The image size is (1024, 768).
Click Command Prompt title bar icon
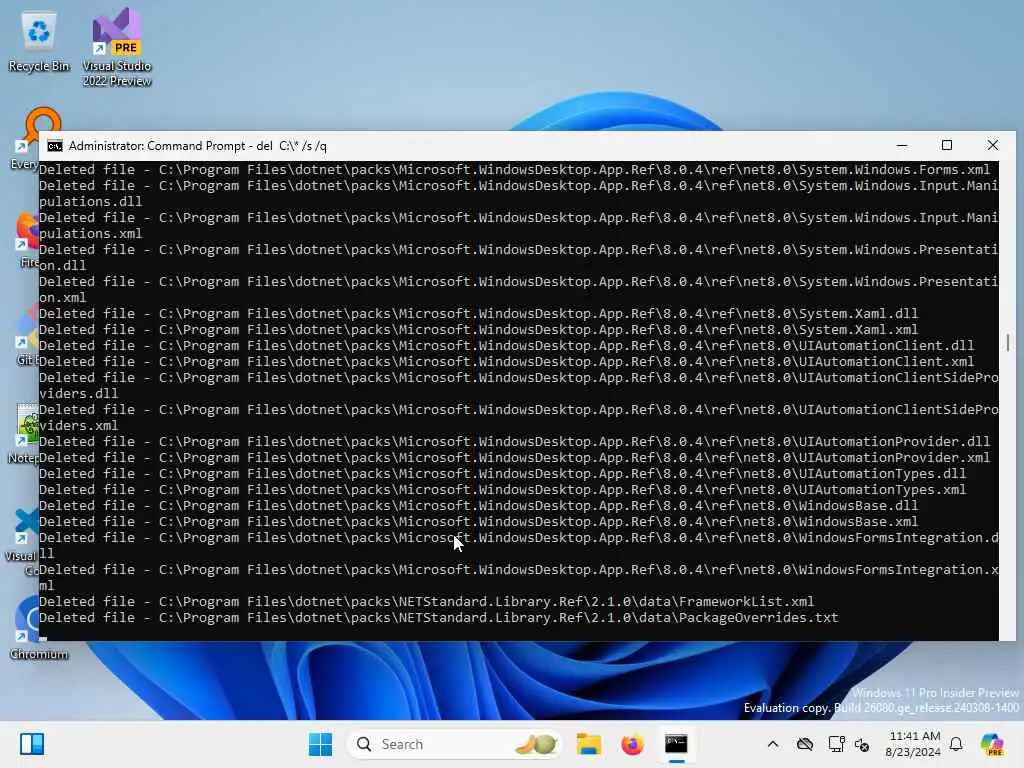click(x=55, y=146)
